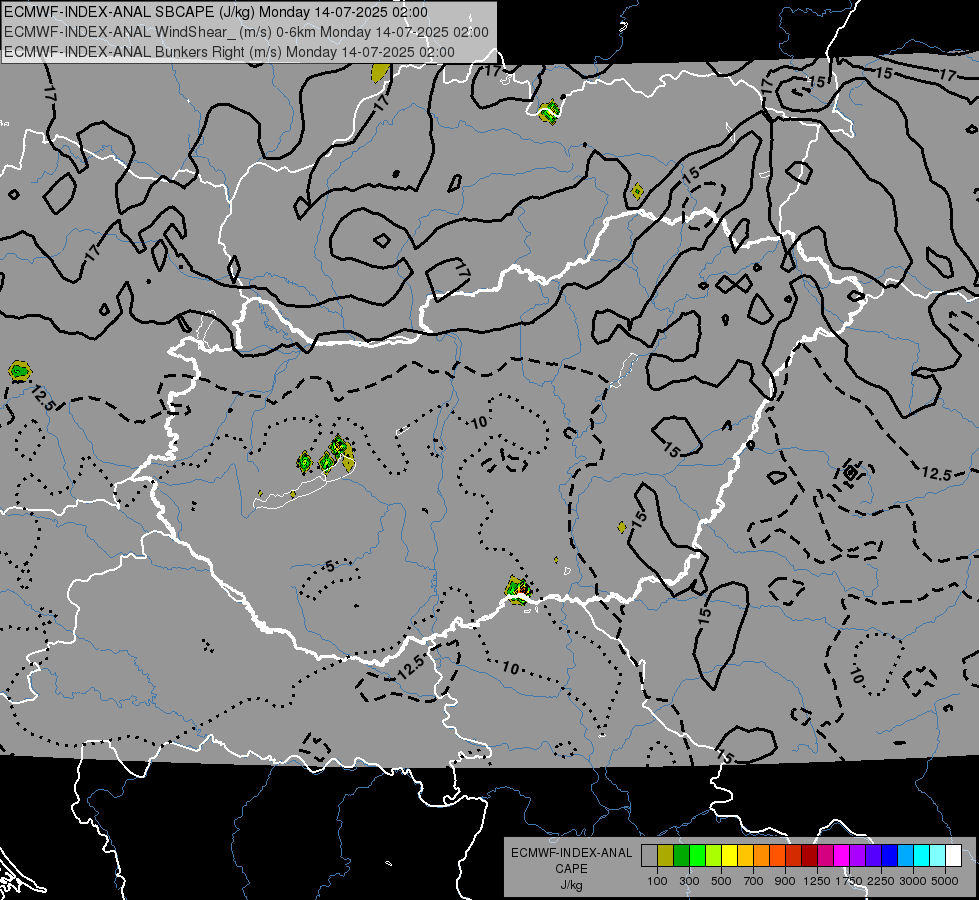Screen dimensions: 979x900
Task: Click the legend label 900
Action: [785, 881]
